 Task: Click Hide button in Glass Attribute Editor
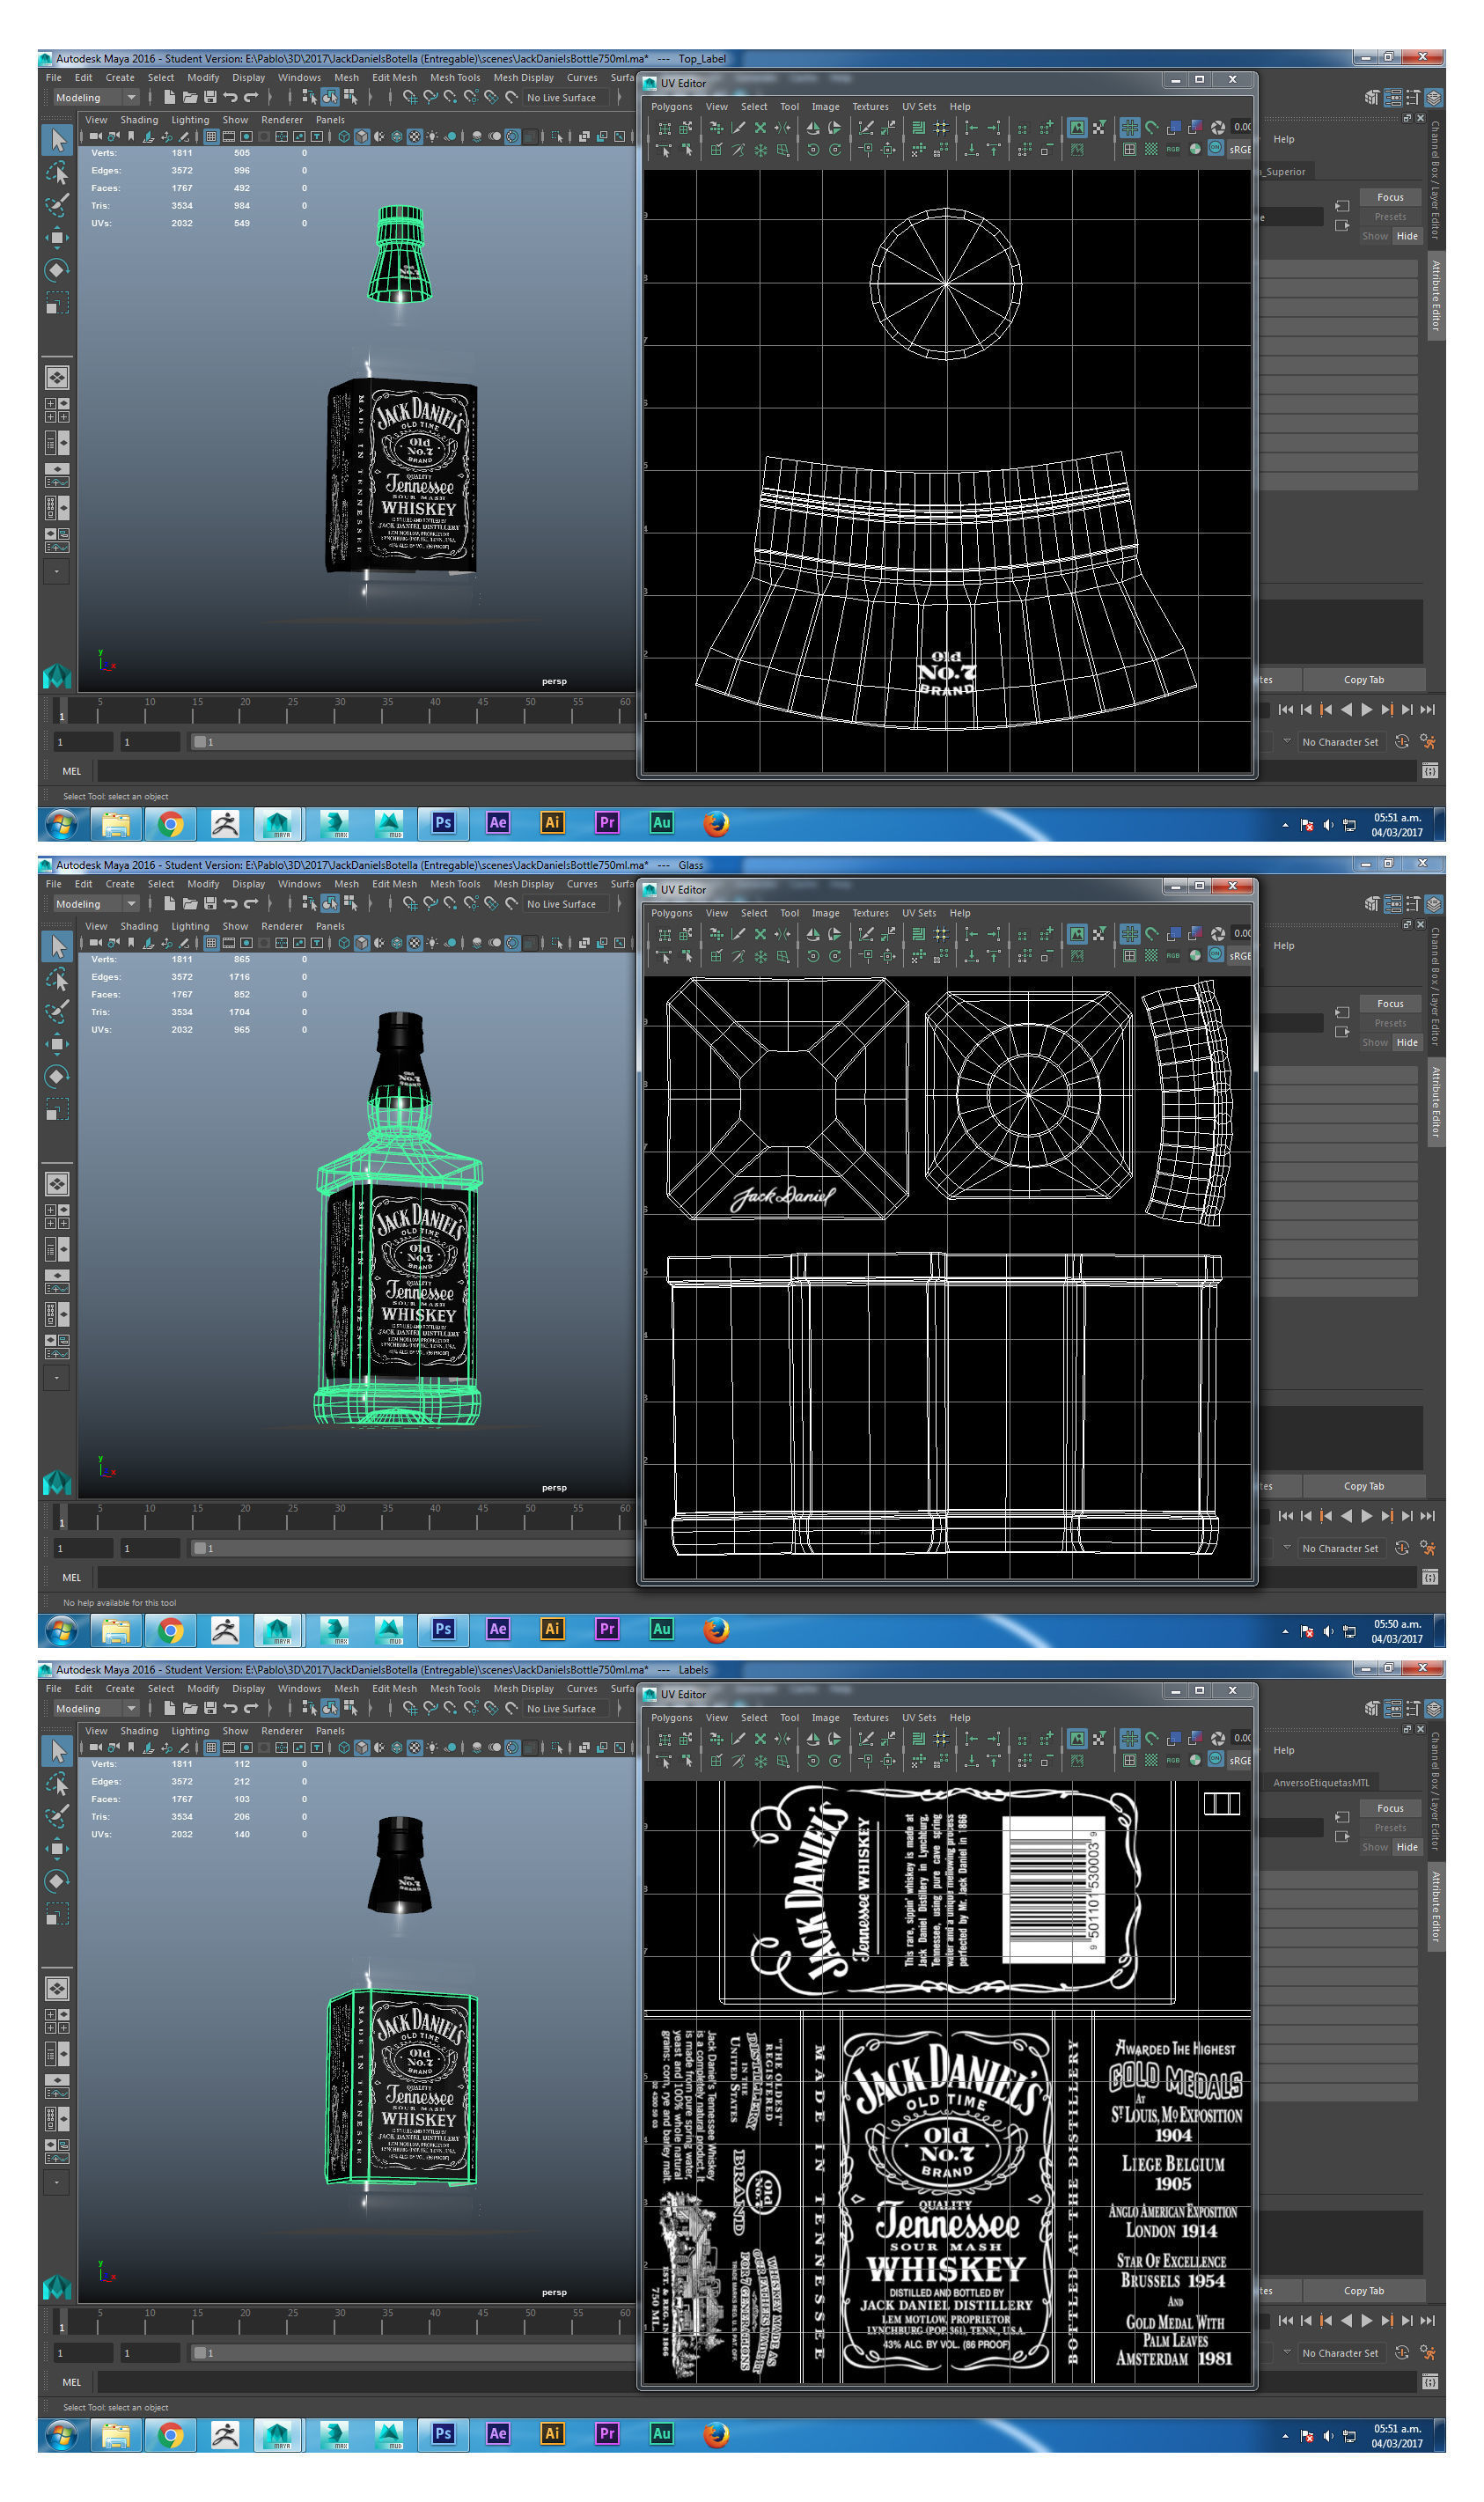(x=1407, y=1042)
